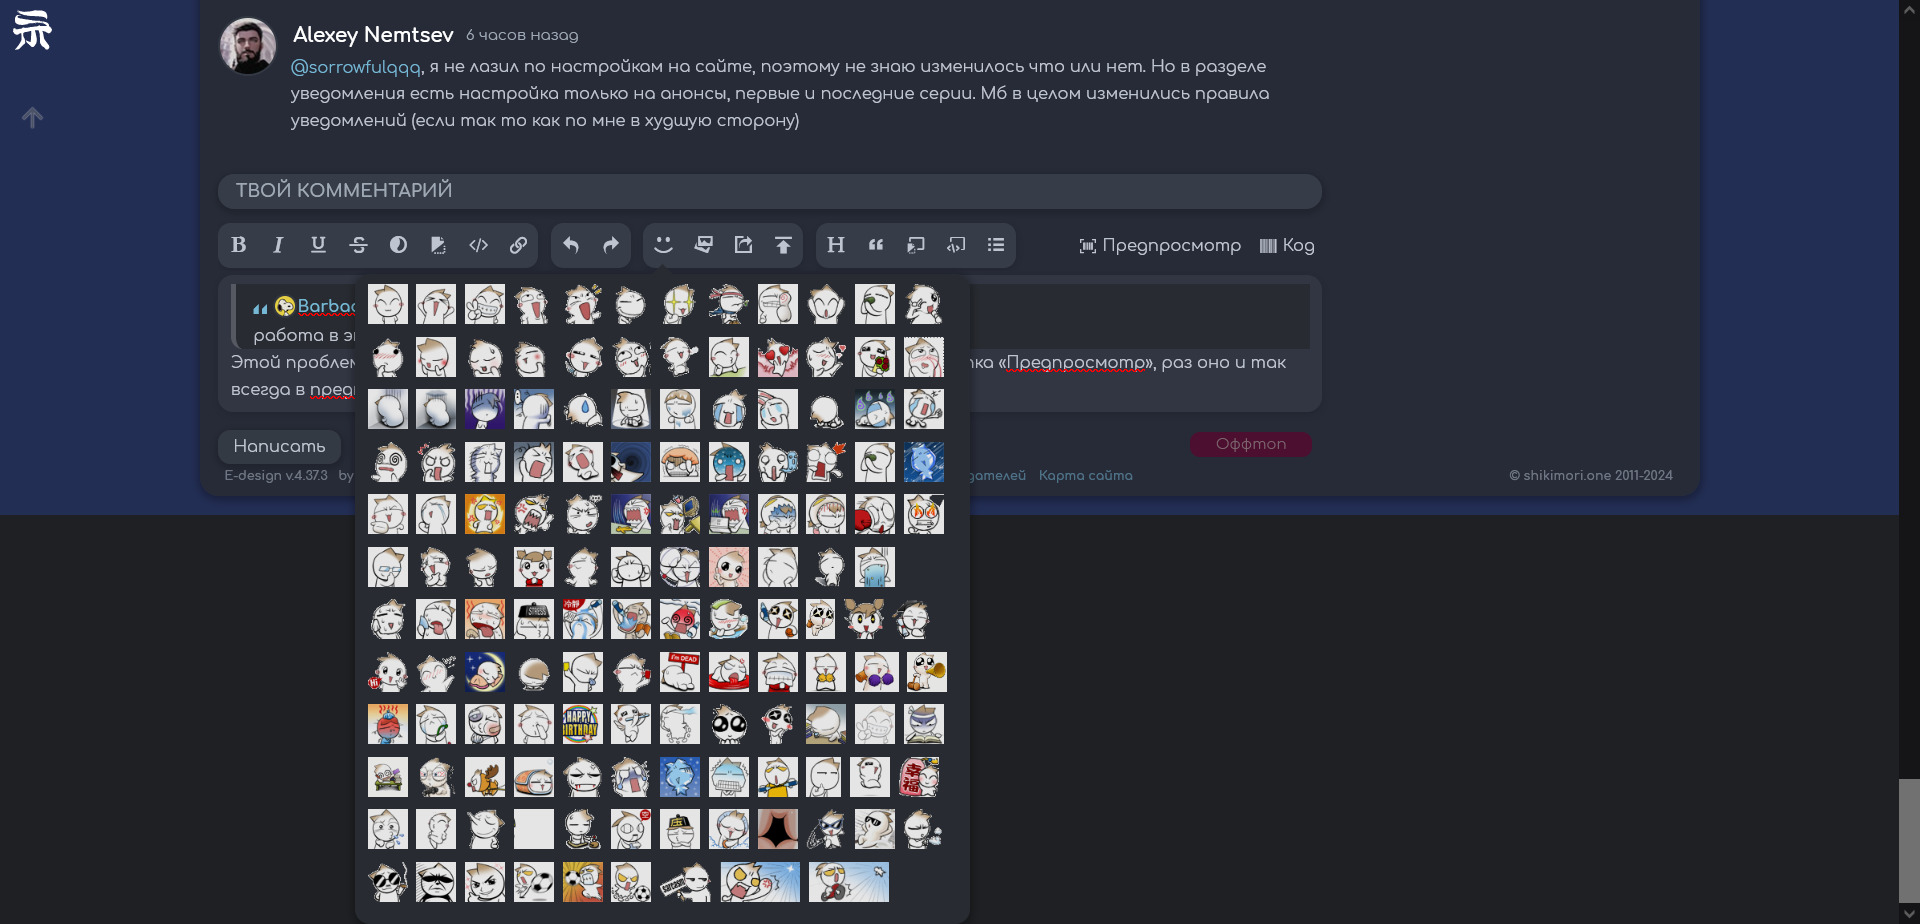Image resolution: width=1920 pixels, height=924 pixels.
Task: Switch editor to Код mode
Action: [1287, 246]
